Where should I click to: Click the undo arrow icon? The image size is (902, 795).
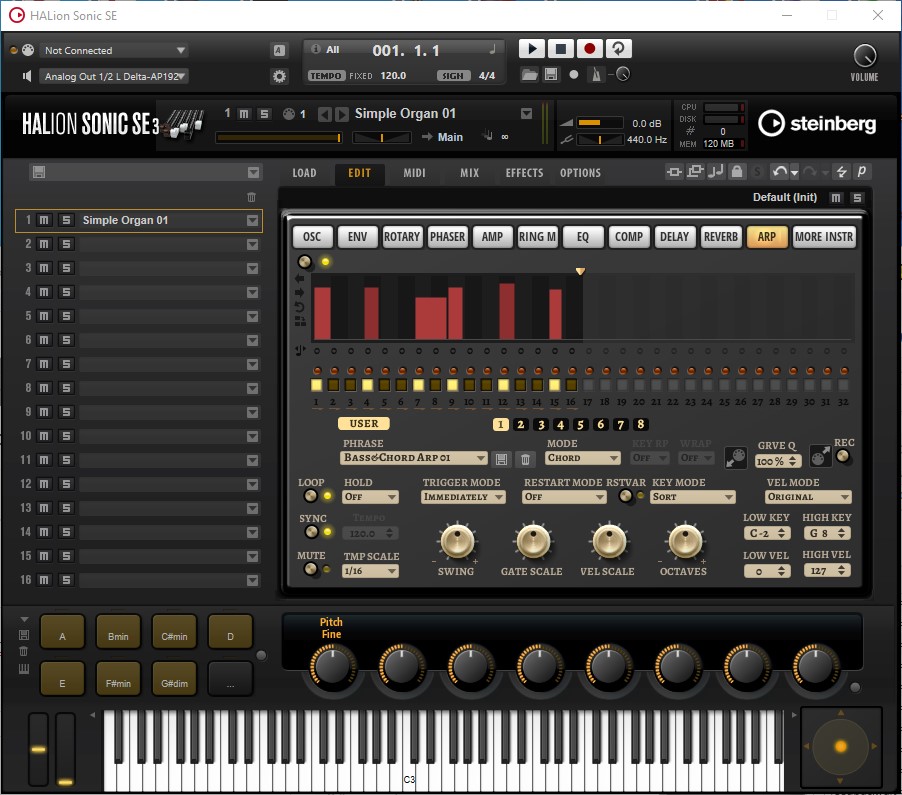tap(779, 171)
